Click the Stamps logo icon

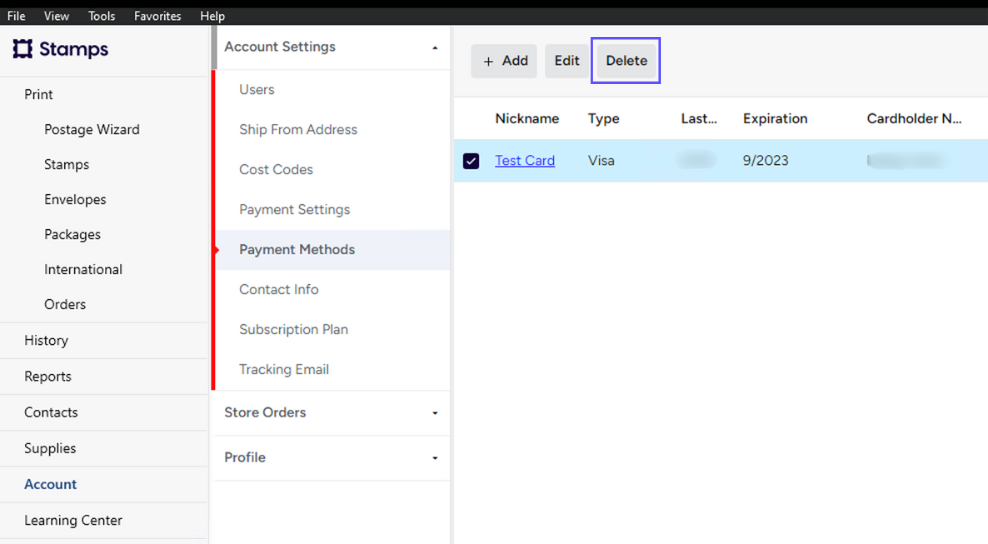23,49
